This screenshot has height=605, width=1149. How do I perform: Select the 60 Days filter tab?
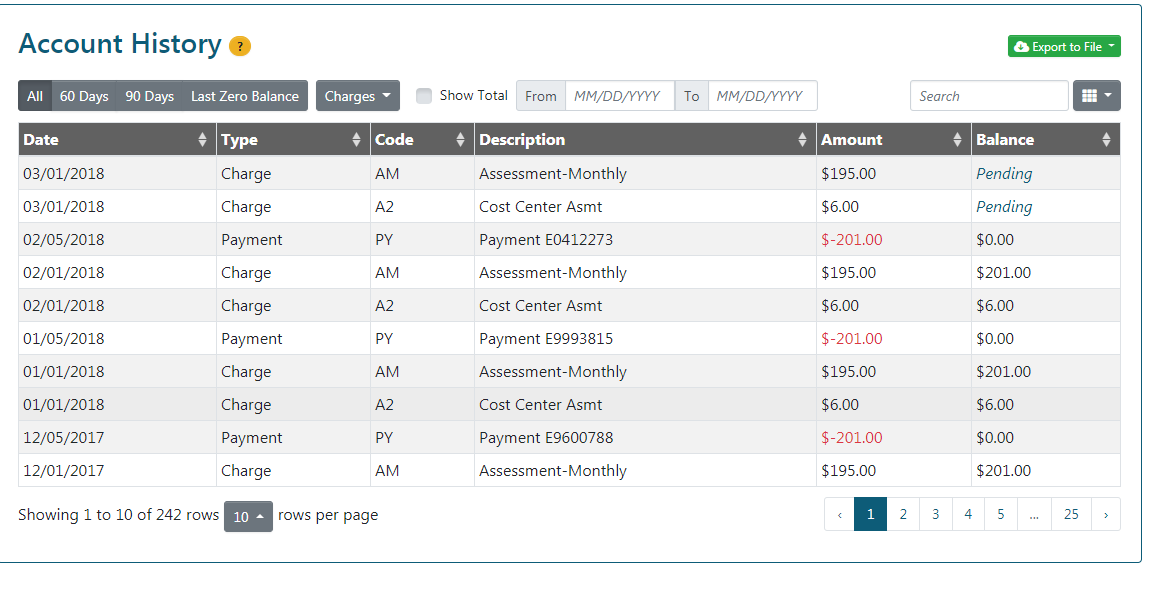click(84, 96)
